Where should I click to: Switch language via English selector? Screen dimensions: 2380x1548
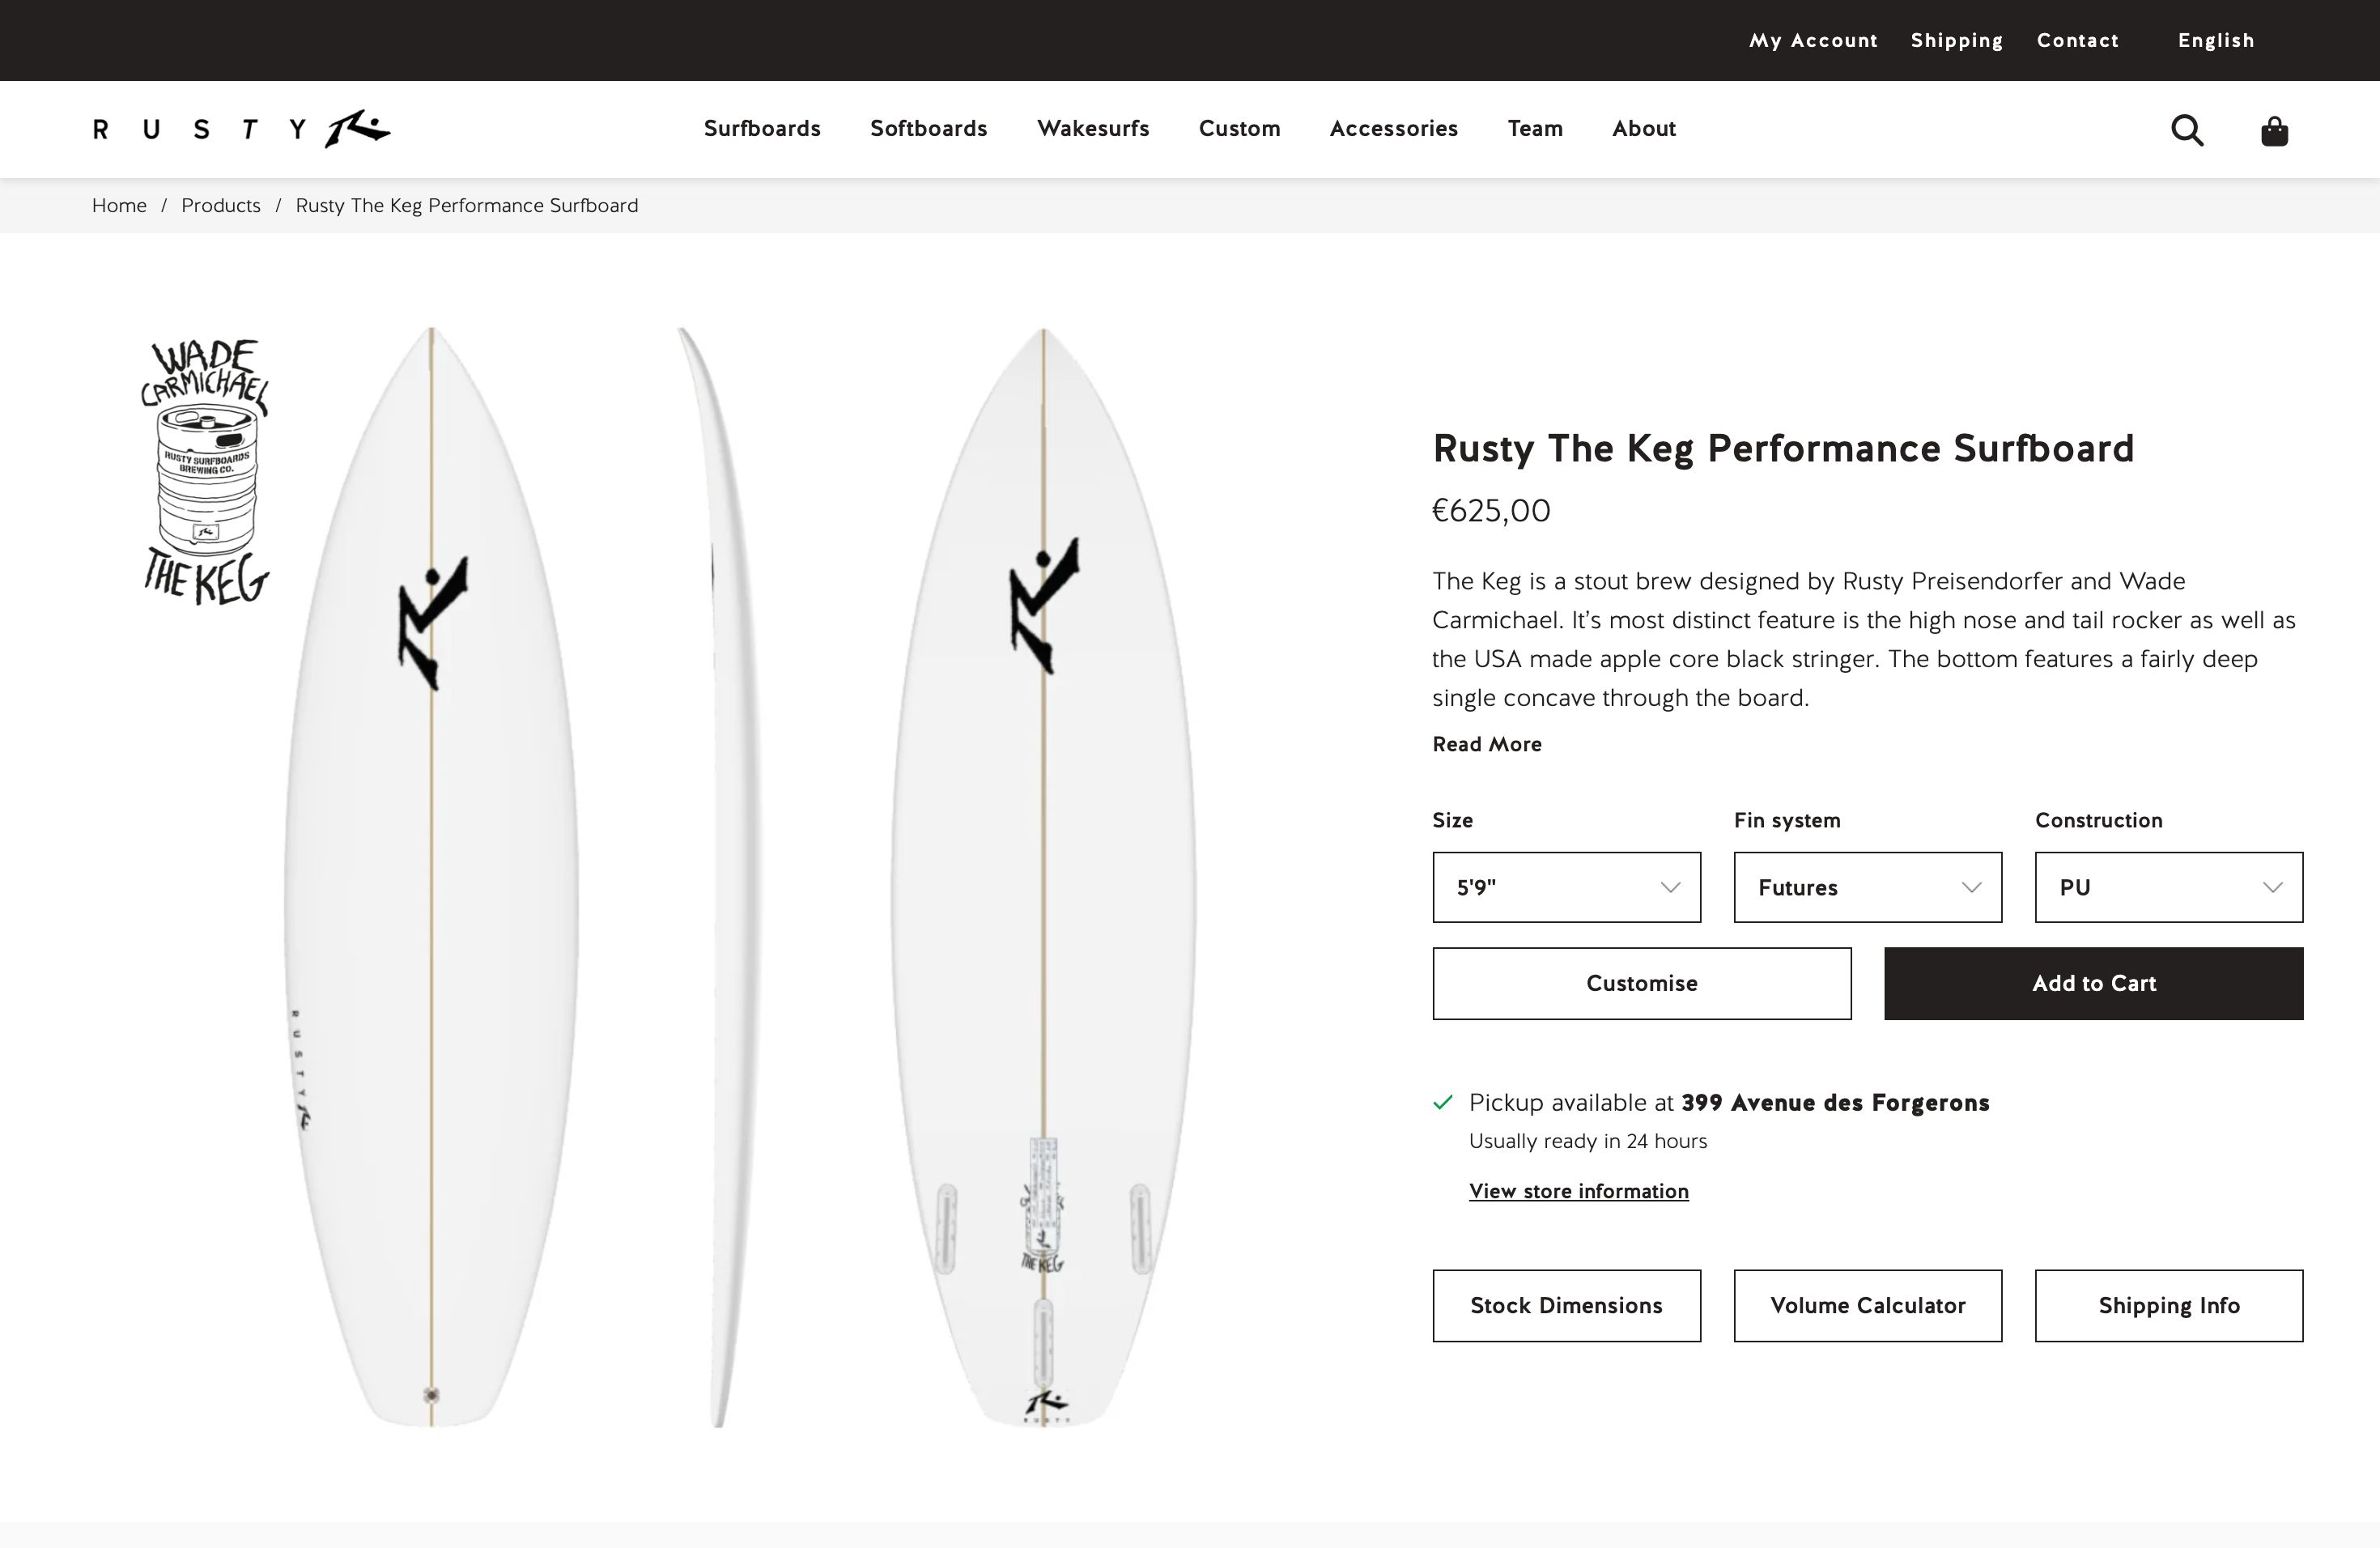pos(2215,40)
